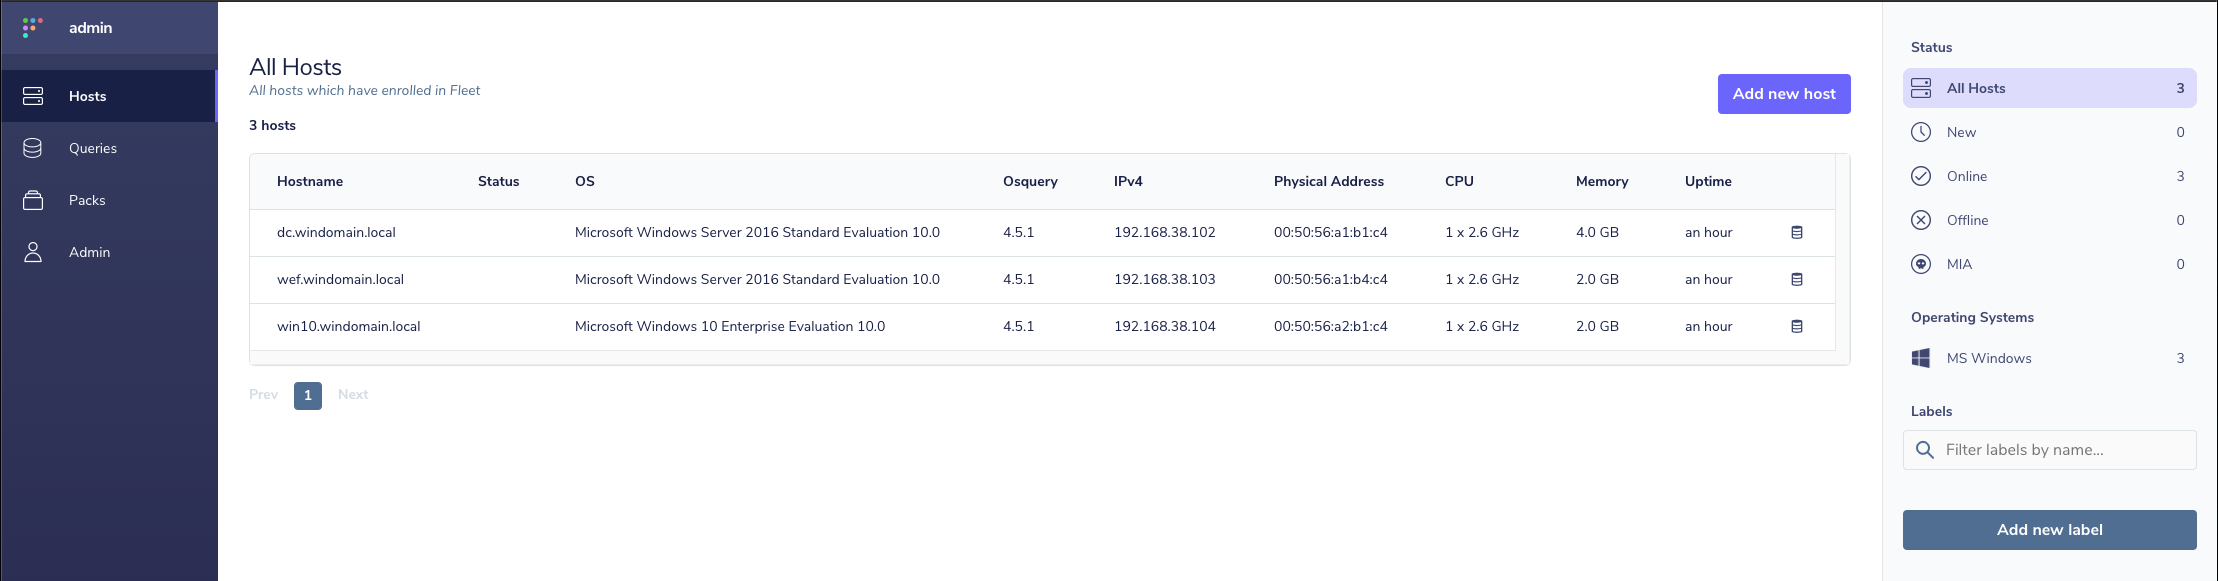Focus the Filter labels by name field
Image resolution: width=2218 pixels, height=581 pixels.
coord(2049,450)
